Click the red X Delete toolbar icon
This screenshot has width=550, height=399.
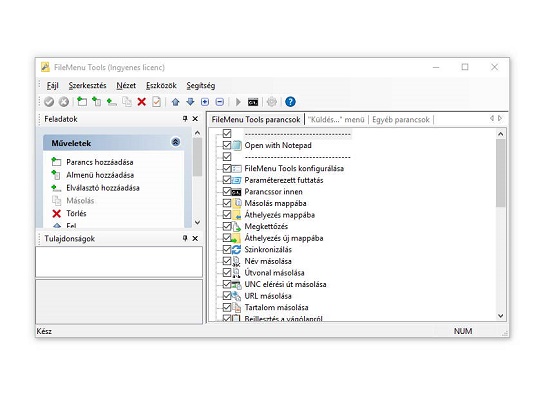tap(142, 102)
